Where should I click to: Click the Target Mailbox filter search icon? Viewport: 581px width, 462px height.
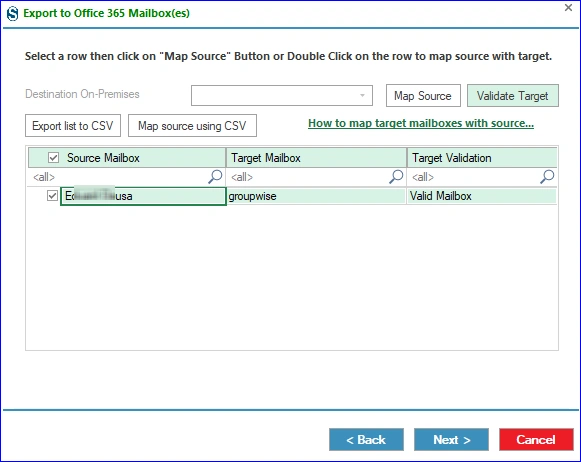tap(396, 177)
